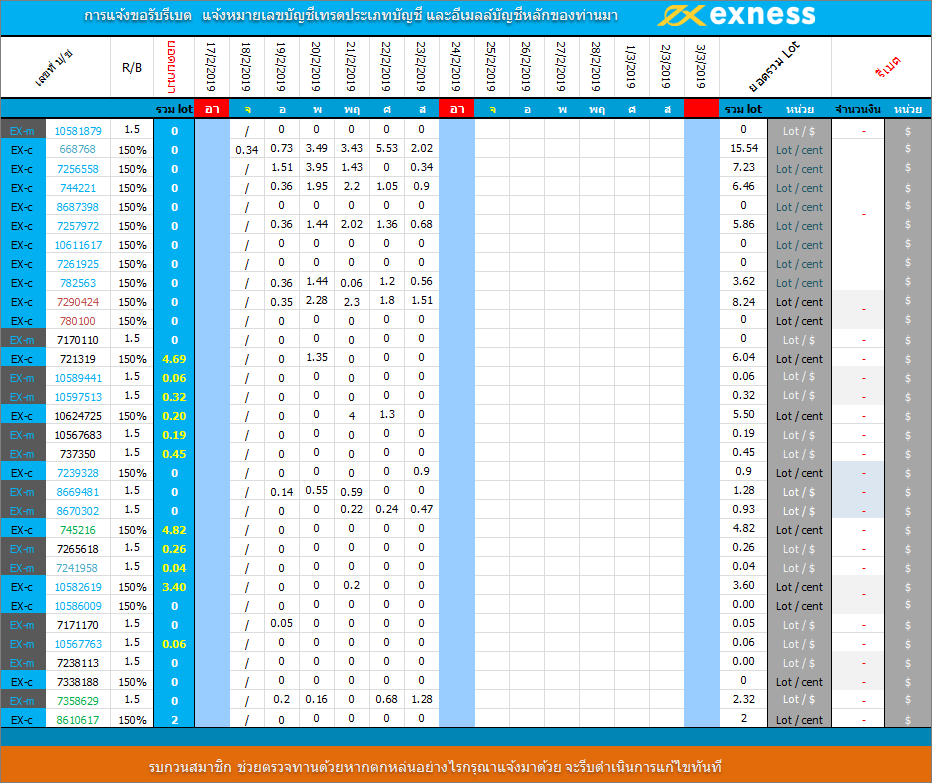Screen dimensions: 932x783
Task: Select the 20/2/2019 date column header
Action: [316, 66]
